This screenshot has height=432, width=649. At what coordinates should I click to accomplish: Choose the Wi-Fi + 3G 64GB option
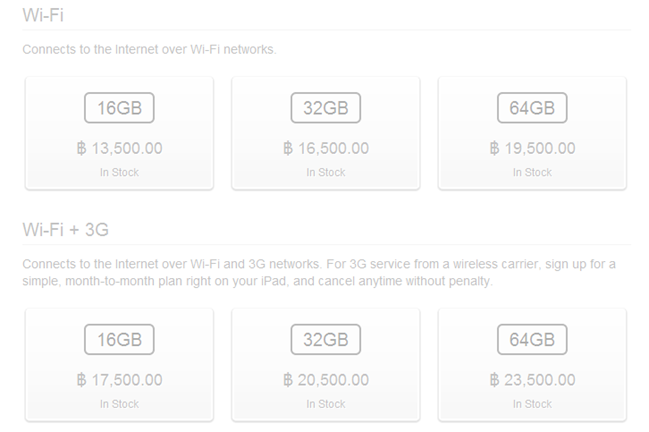point(532,365)
